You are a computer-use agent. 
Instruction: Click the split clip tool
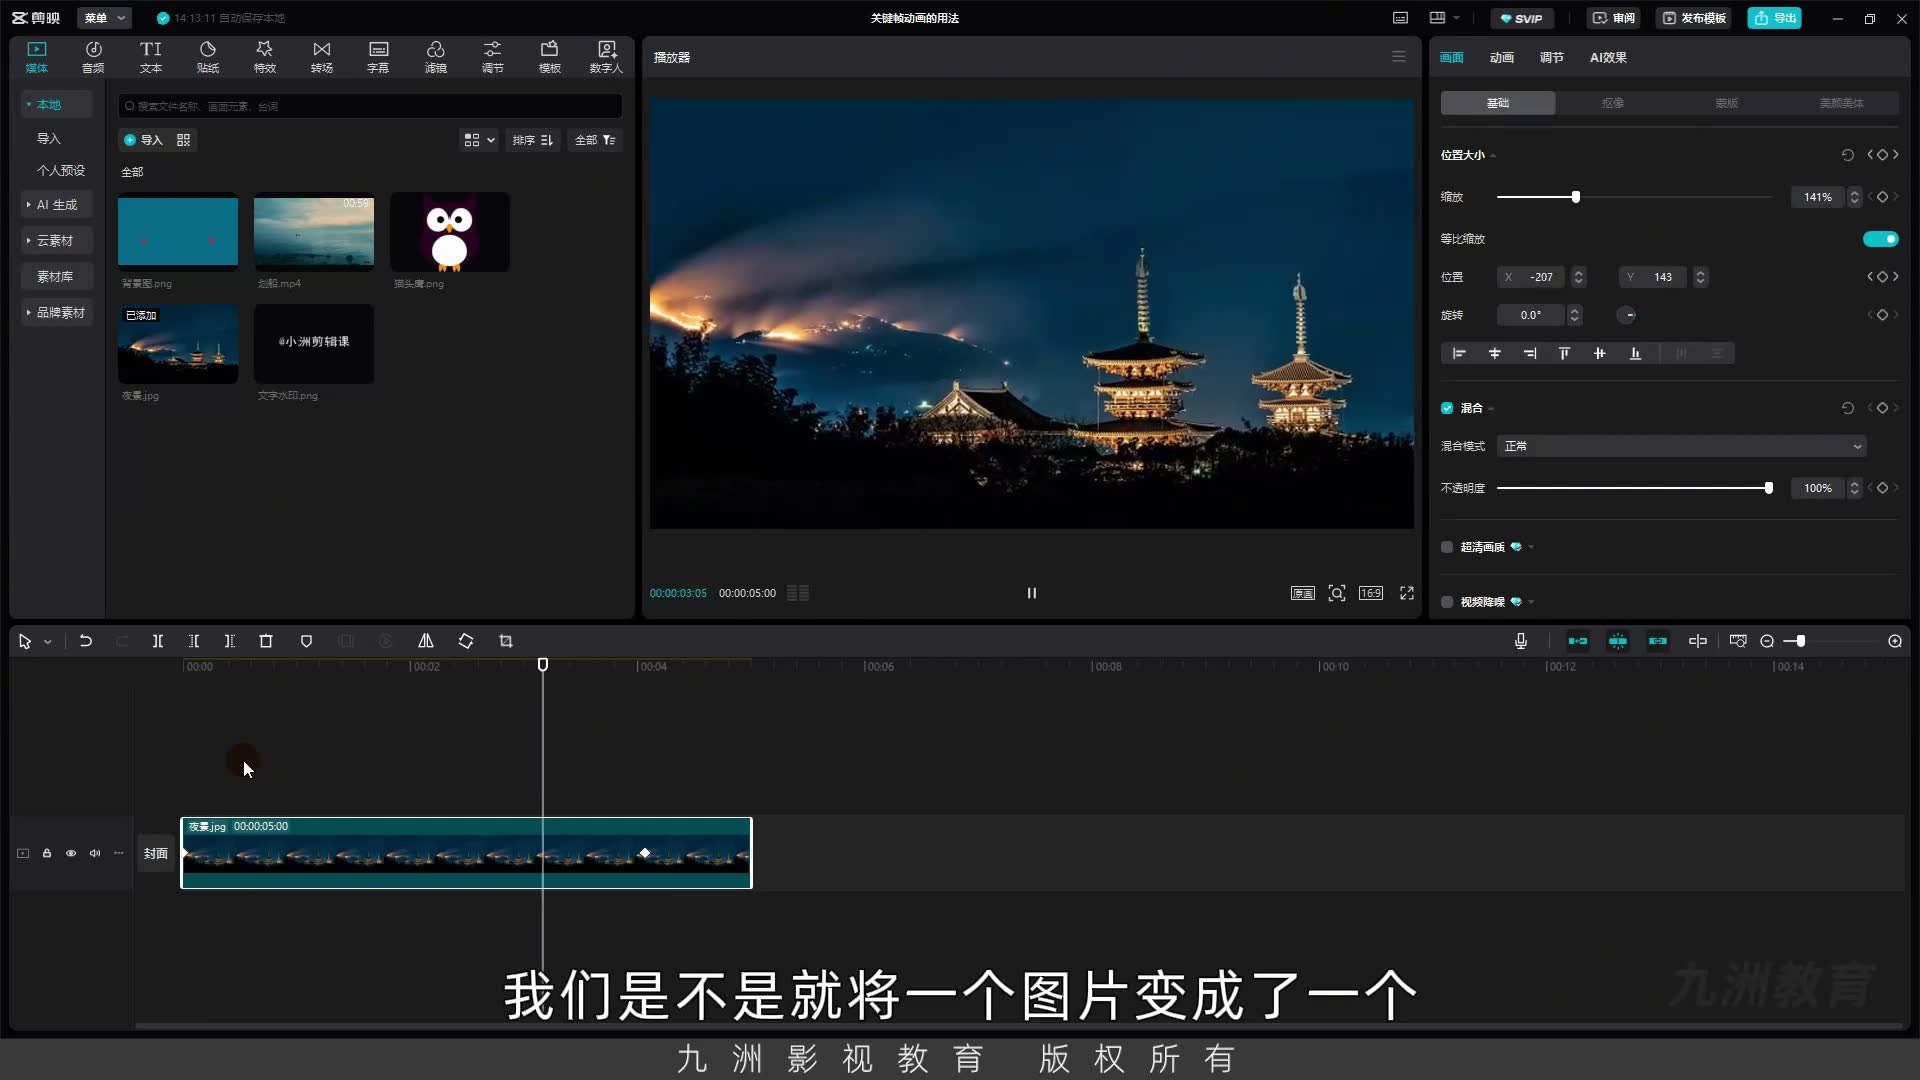point(158,641)
